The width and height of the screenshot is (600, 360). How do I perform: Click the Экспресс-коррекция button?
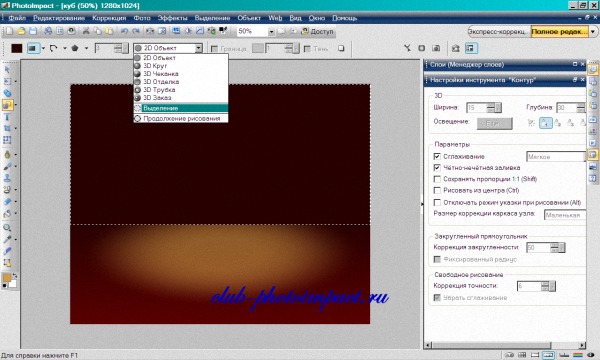pos(499,32)
